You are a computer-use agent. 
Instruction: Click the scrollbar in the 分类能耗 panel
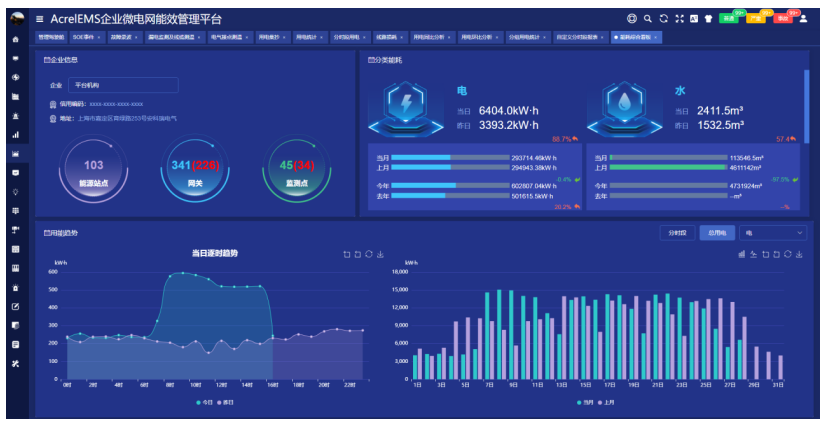807,105
